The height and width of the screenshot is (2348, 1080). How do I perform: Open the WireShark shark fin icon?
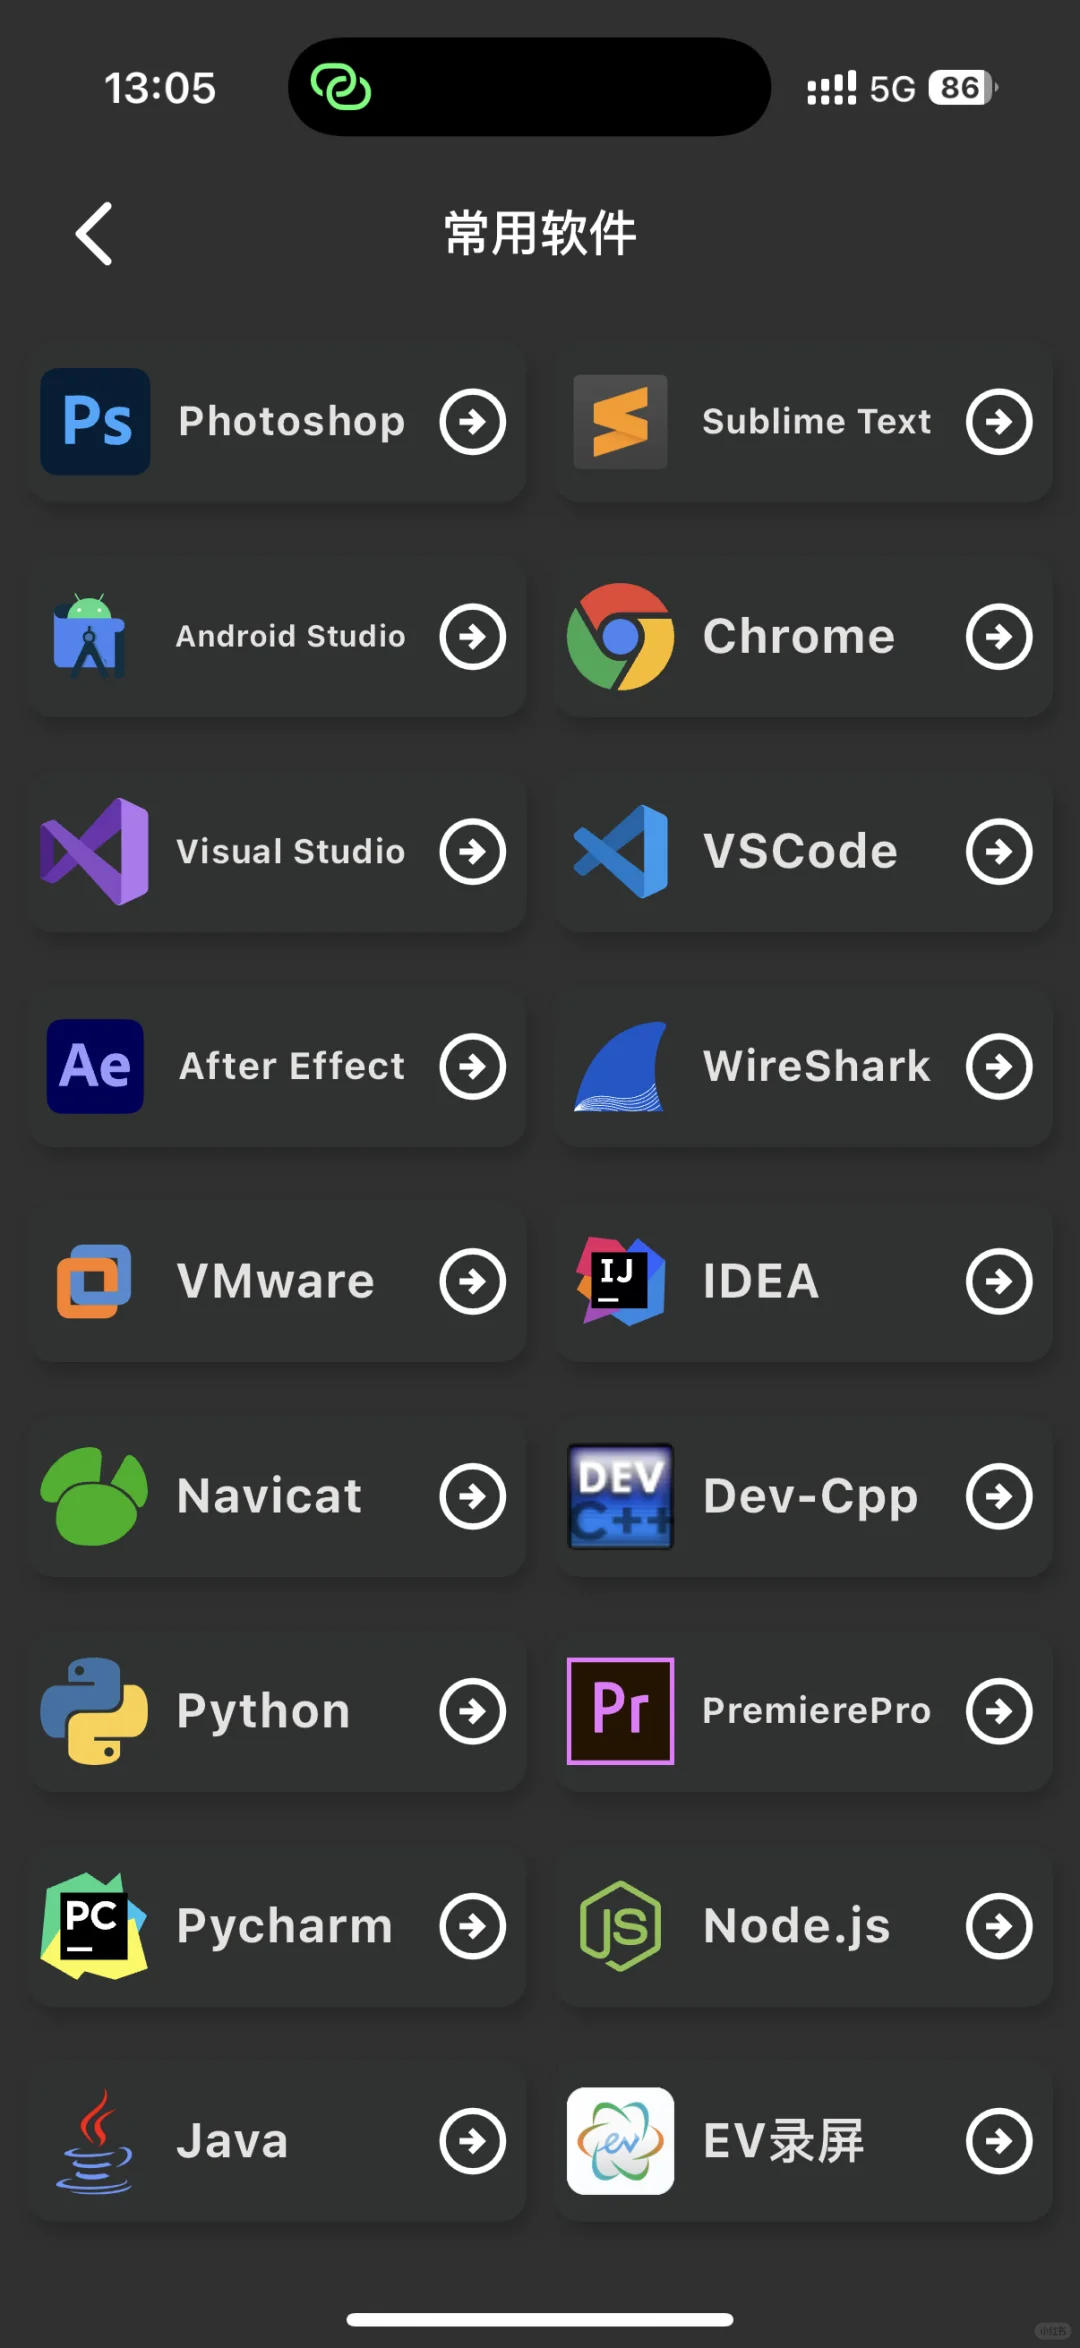coord(620,1066)
